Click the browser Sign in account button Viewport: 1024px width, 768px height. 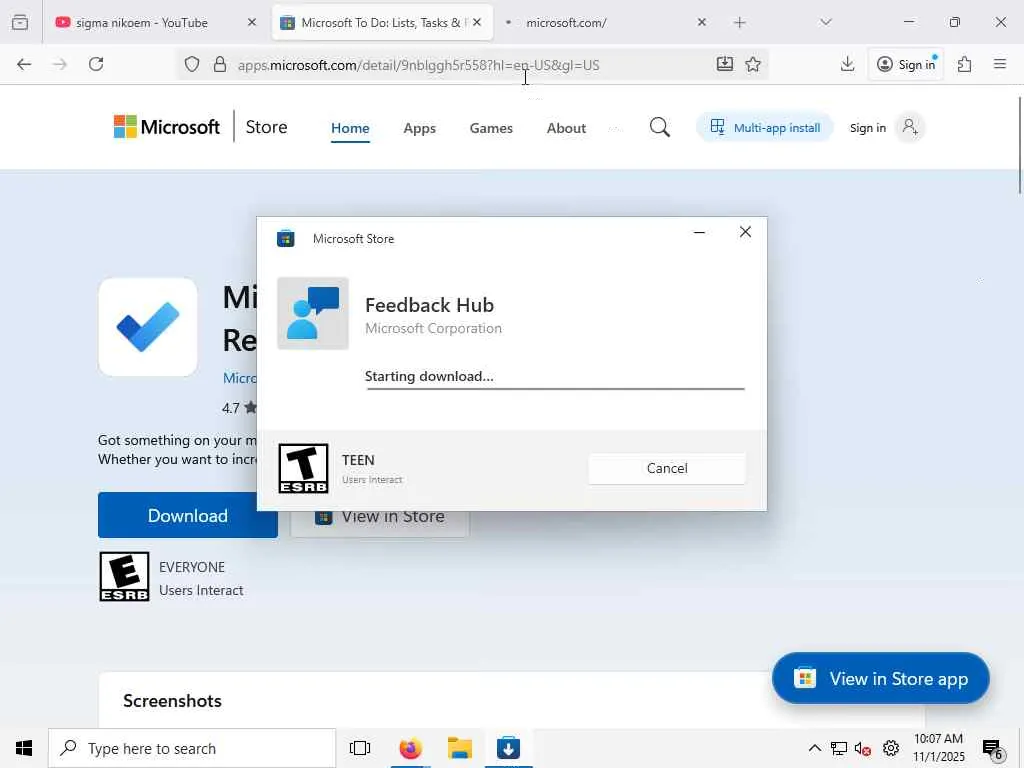pyautogui.click(x=906, y=64)
